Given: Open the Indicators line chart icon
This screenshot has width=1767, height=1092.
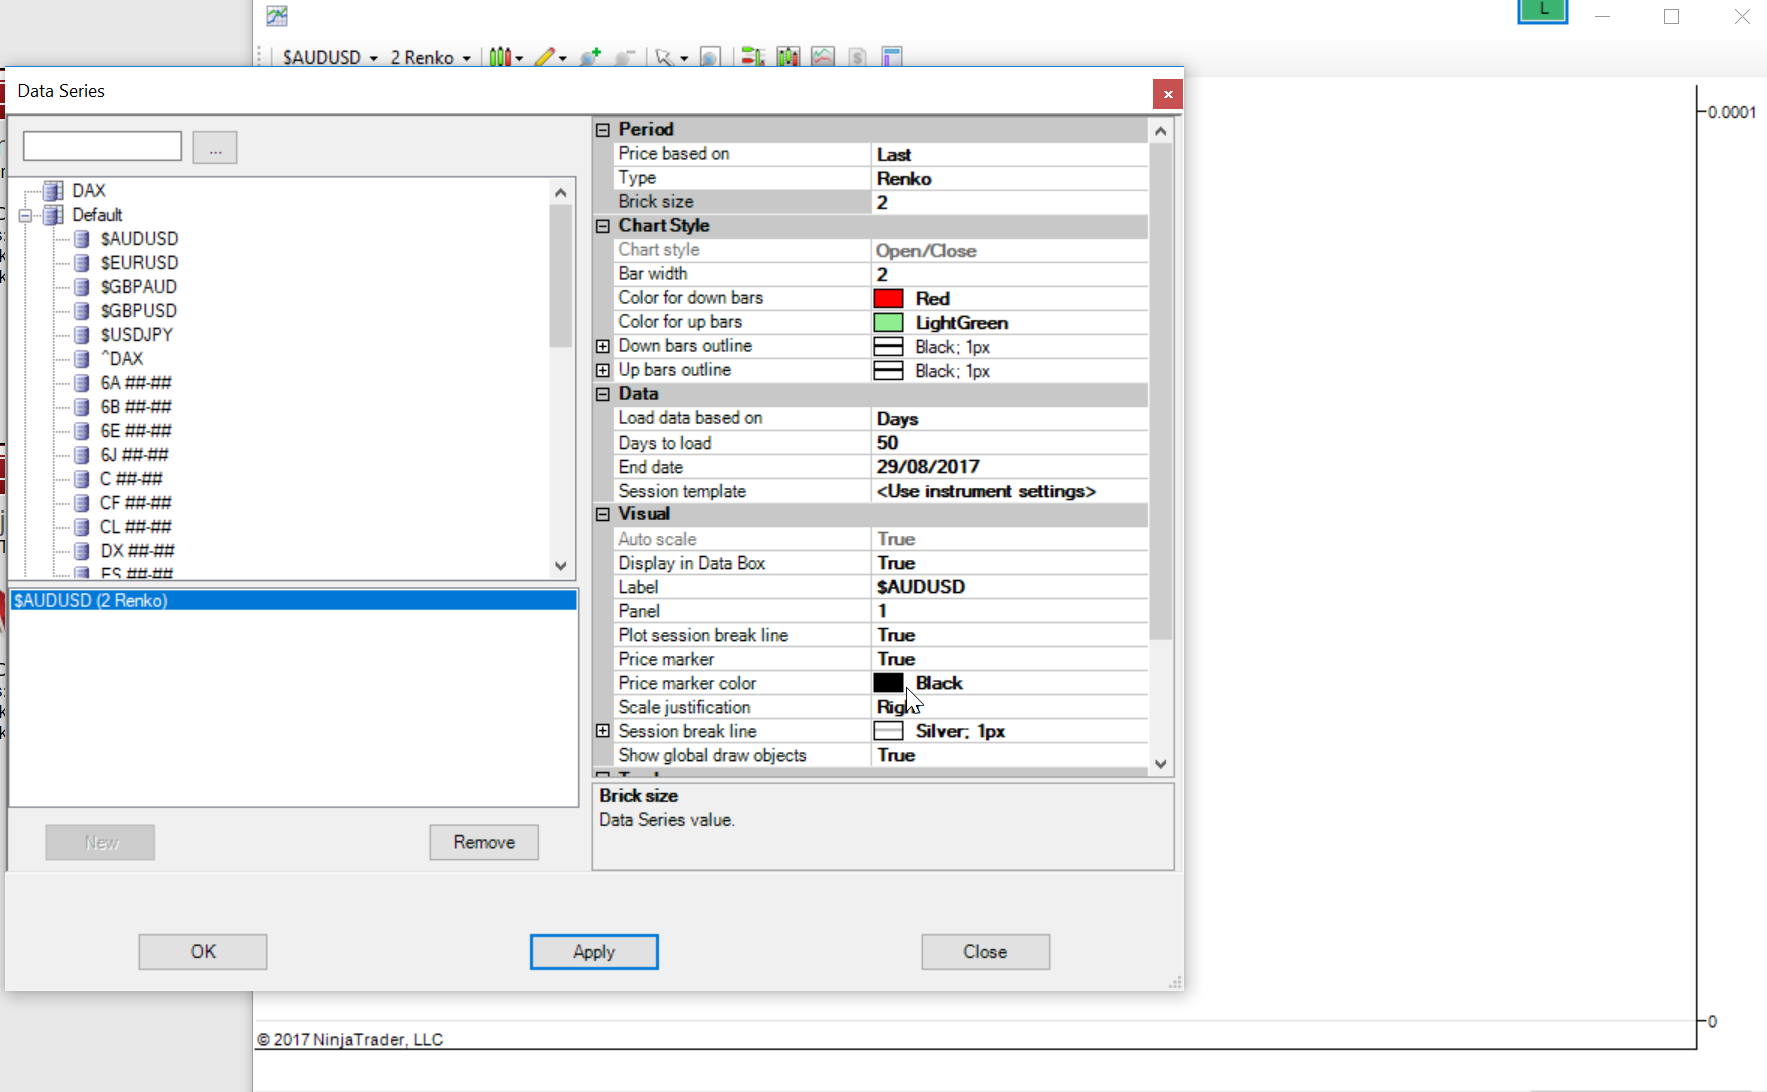Looking at the screenshot, I should click(x=823, y=57).
